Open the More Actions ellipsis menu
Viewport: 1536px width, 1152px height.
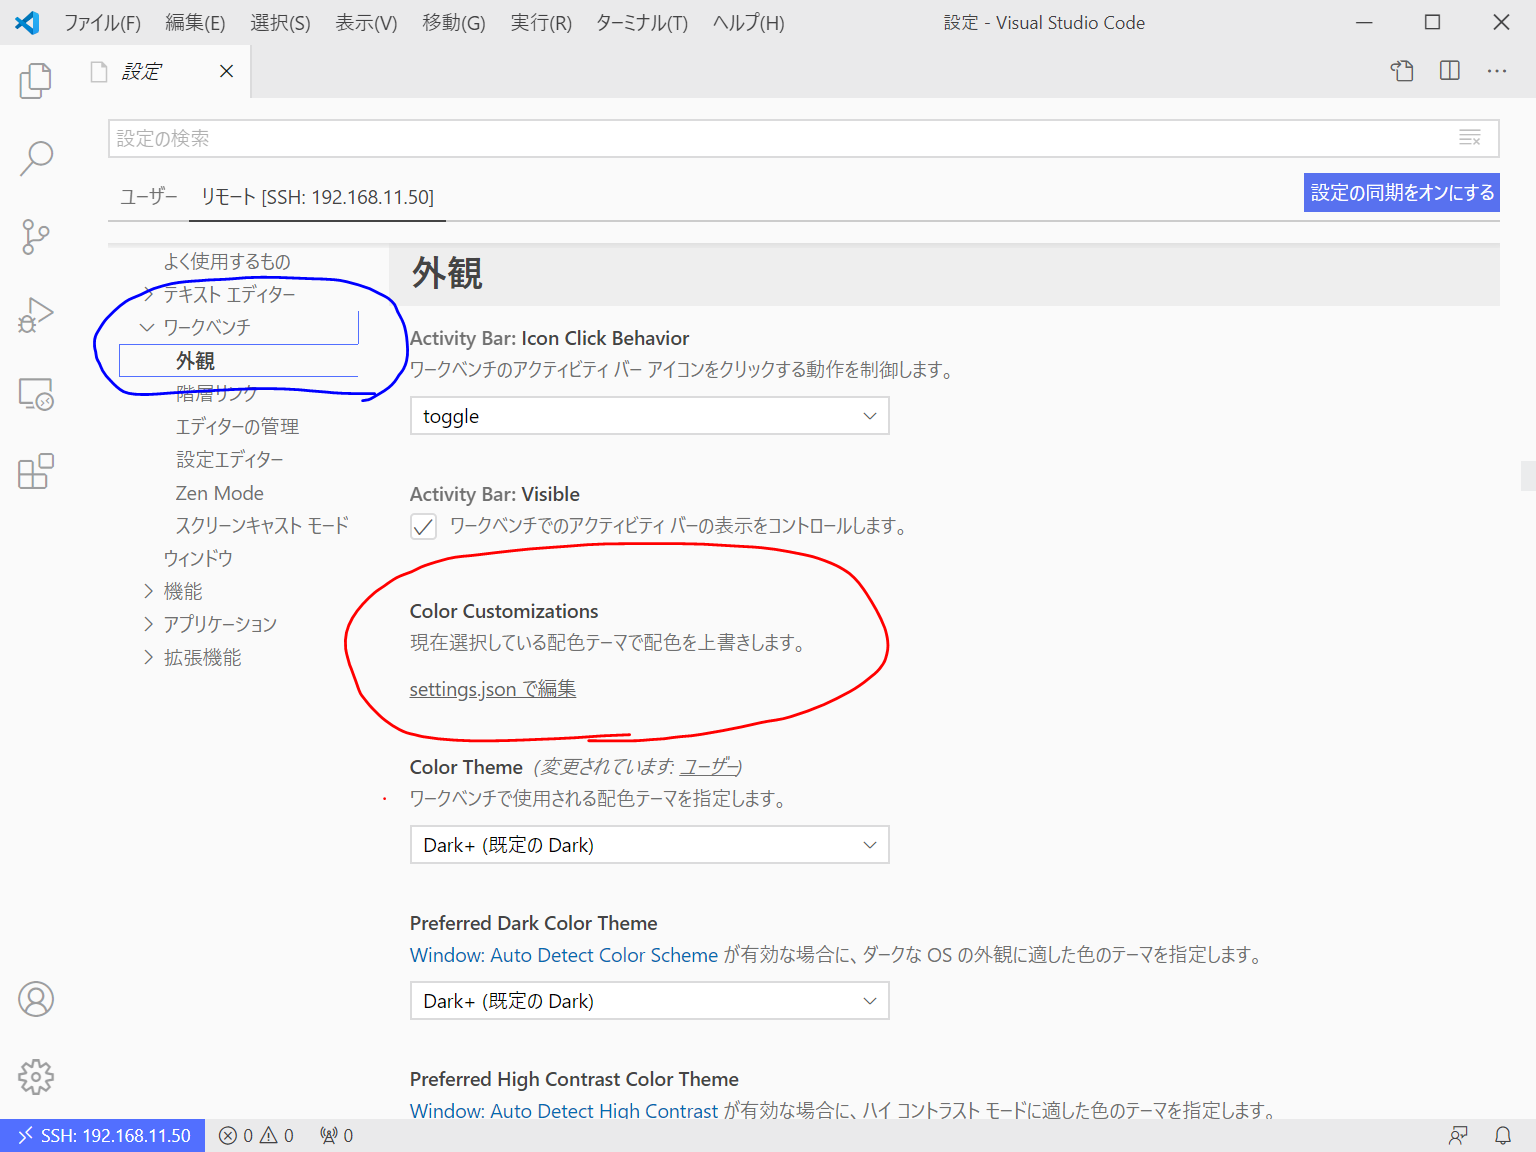(1497, 71)
